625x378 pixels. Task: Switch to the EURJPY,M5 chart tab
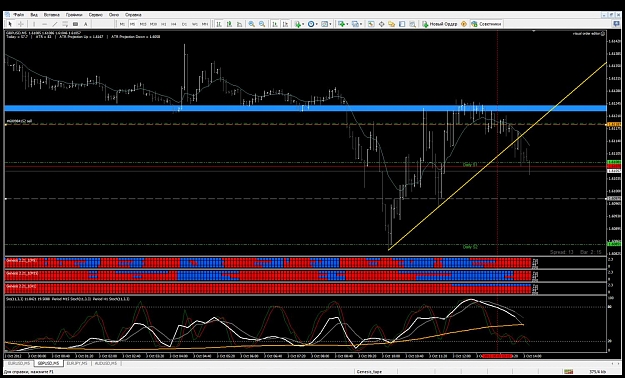click(77, 364)
